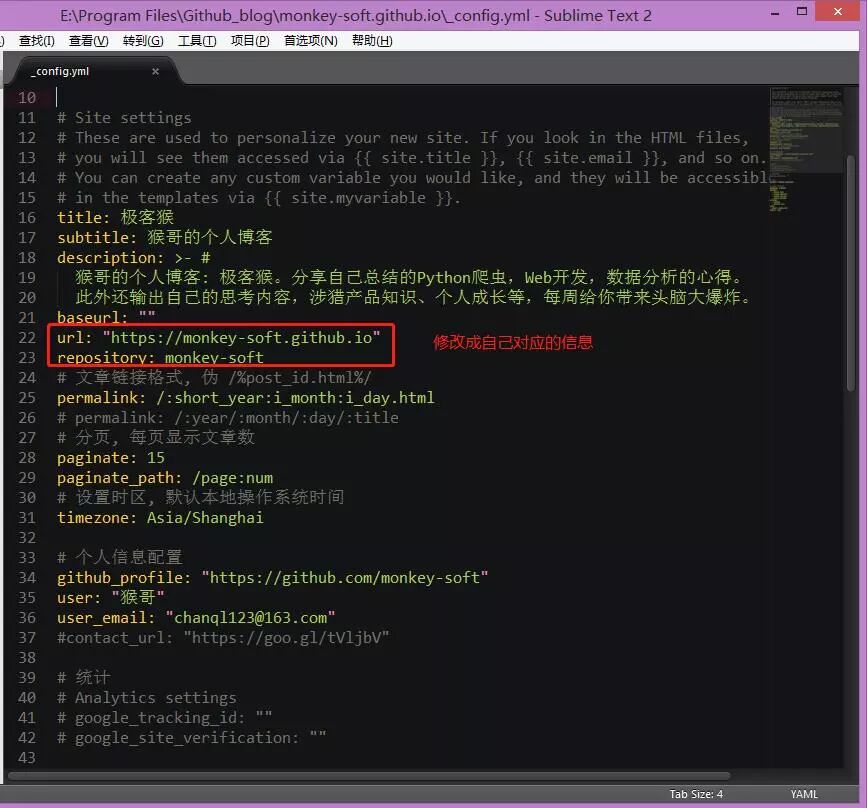Viewport: 867px width, 808px height.
Task: Click description text line starting 此外还输出
Action: [414, 298]
